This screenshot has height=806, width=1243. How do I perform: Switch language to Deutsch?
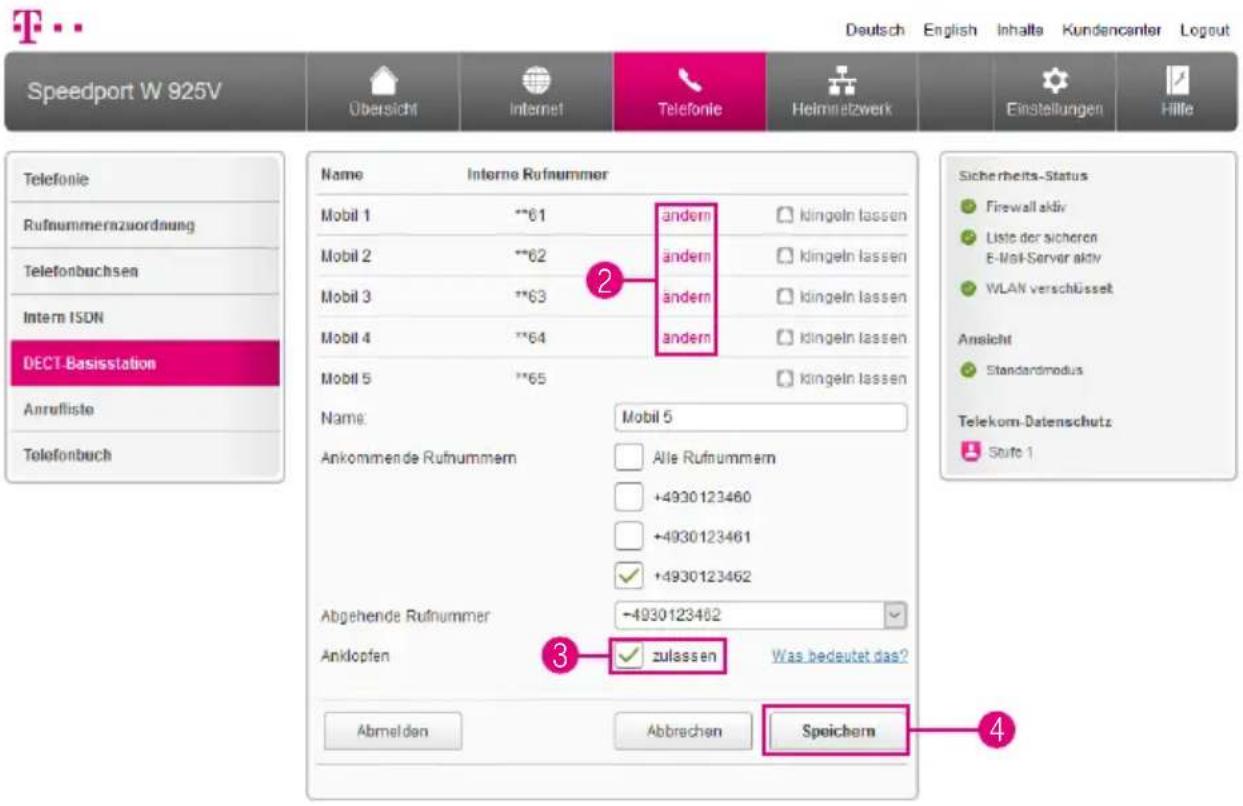[875, 30]
